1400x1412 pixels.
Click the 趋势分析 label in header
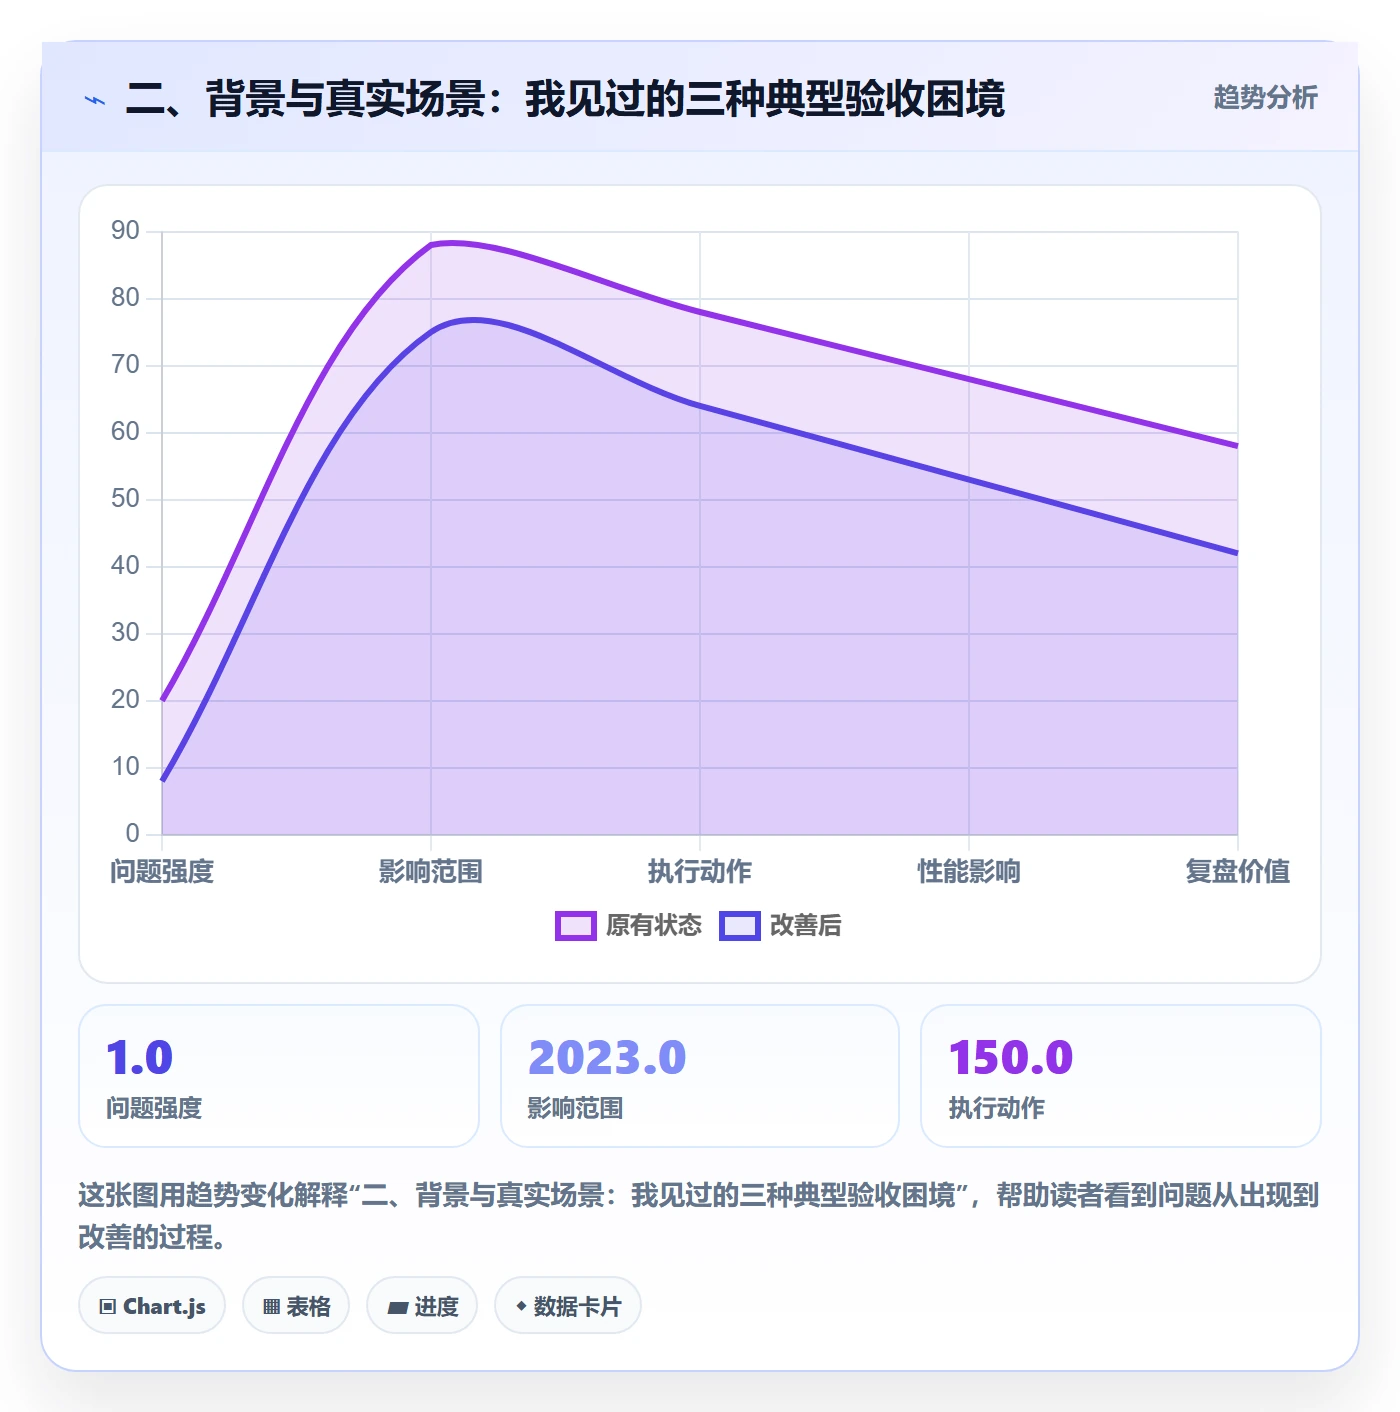[x=1265, y=98]
